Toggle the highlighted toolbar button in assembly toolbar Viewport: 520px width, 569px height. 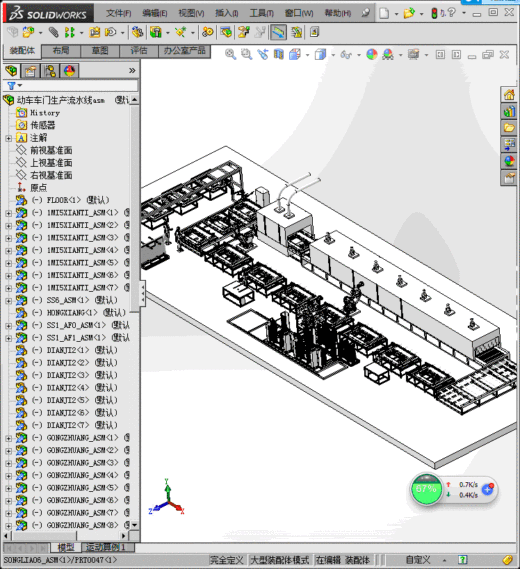(278, 33)
